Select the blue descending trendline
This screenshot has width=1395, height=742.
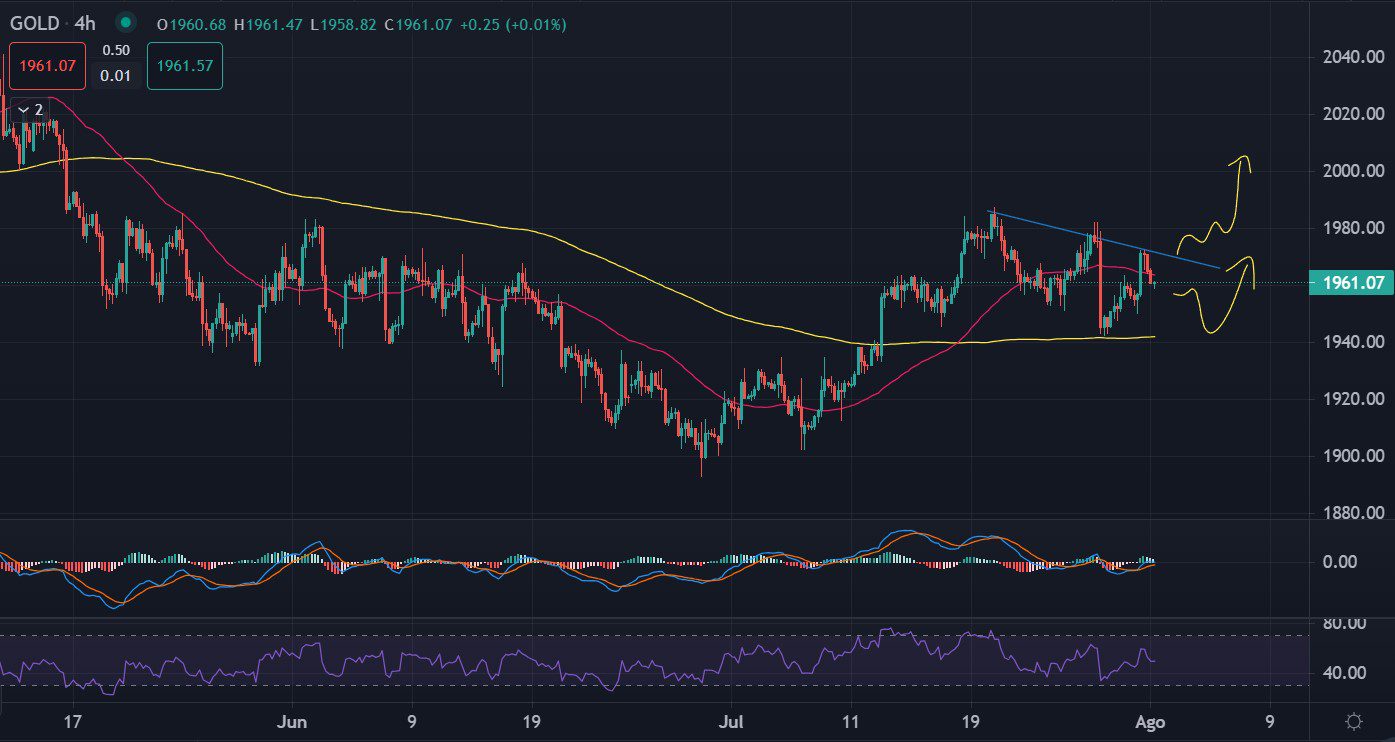(x=1100, y=240)
